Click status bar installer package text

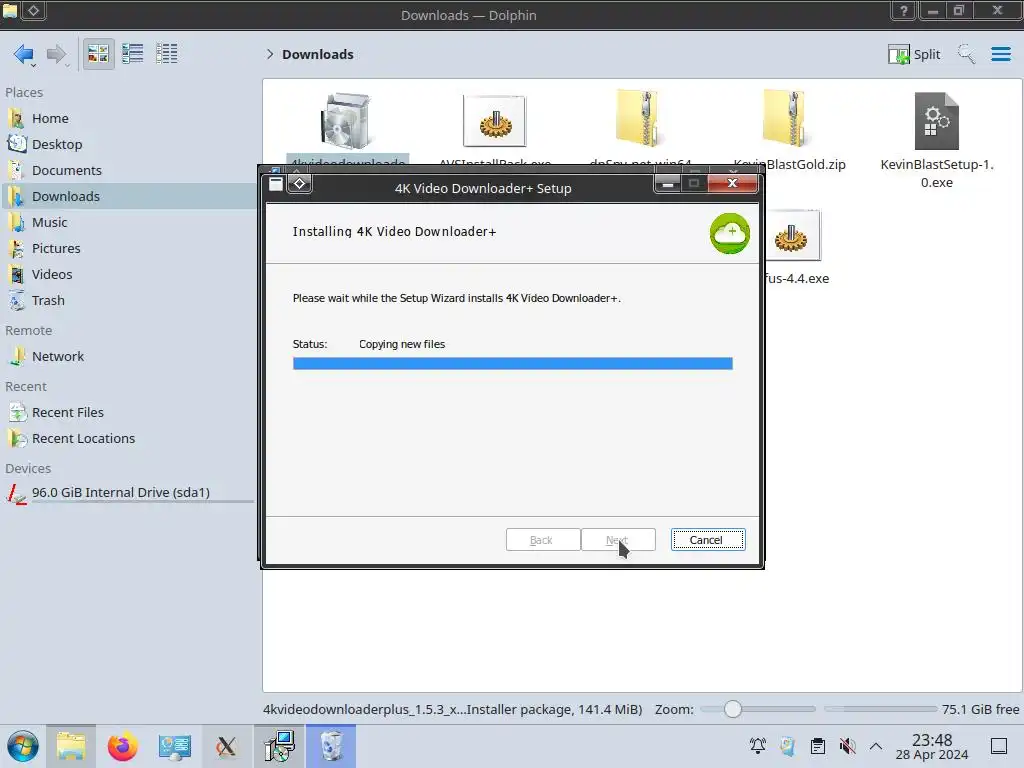click(x=453, y=709)
